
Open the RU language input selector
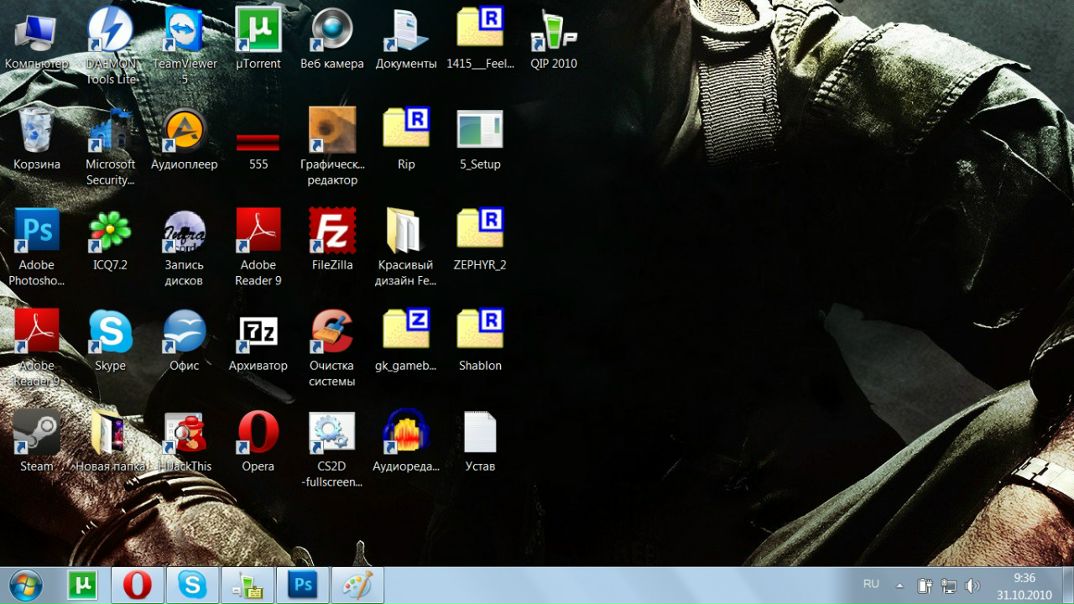pyautogui.click(x=871, y=584)
